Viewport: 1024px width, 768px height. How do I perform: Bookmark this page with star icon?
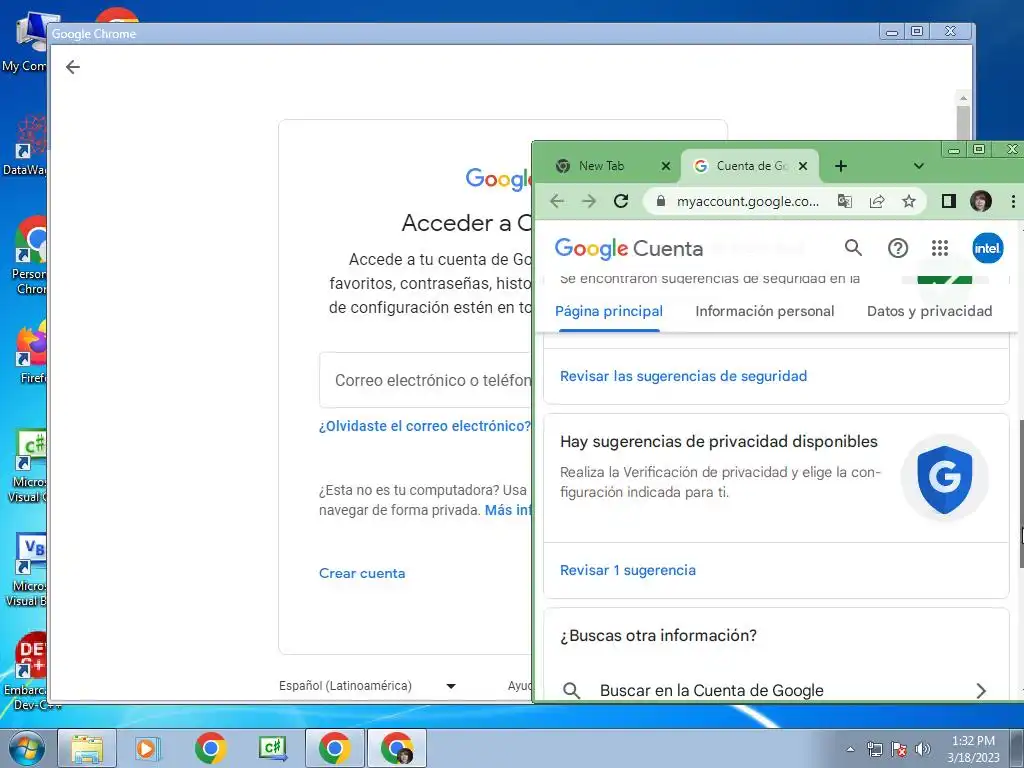[908, 201]
